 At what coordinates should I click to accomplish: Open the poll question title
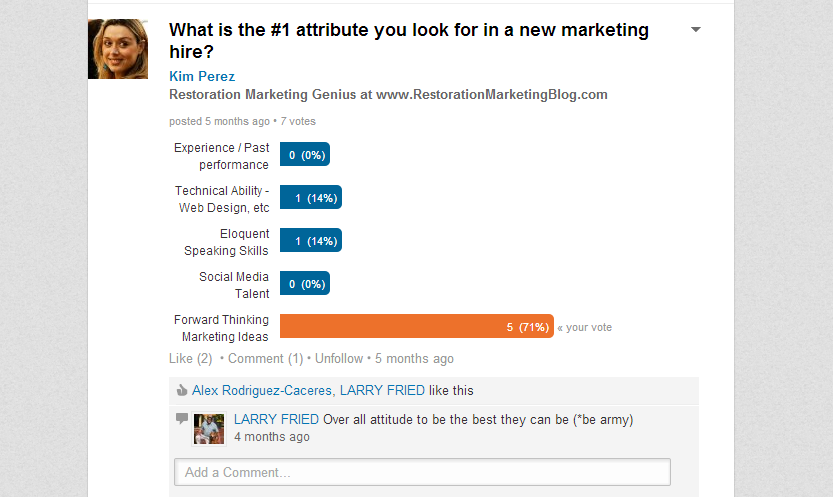[x=409, y=40]
